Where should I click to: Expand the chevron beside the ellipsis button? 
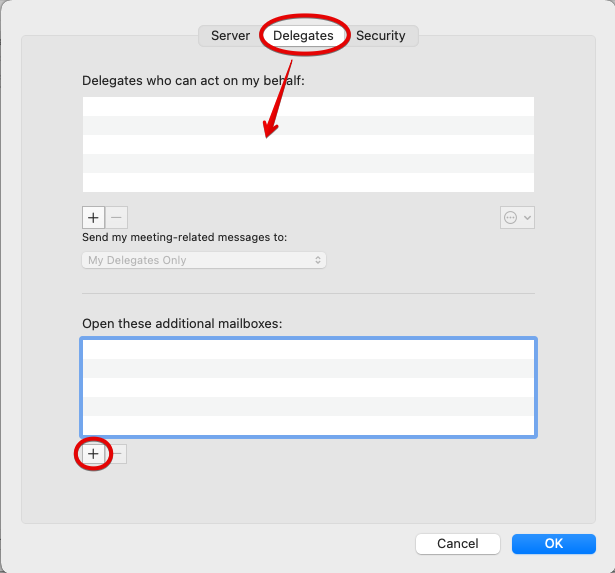tap(528, 217)
